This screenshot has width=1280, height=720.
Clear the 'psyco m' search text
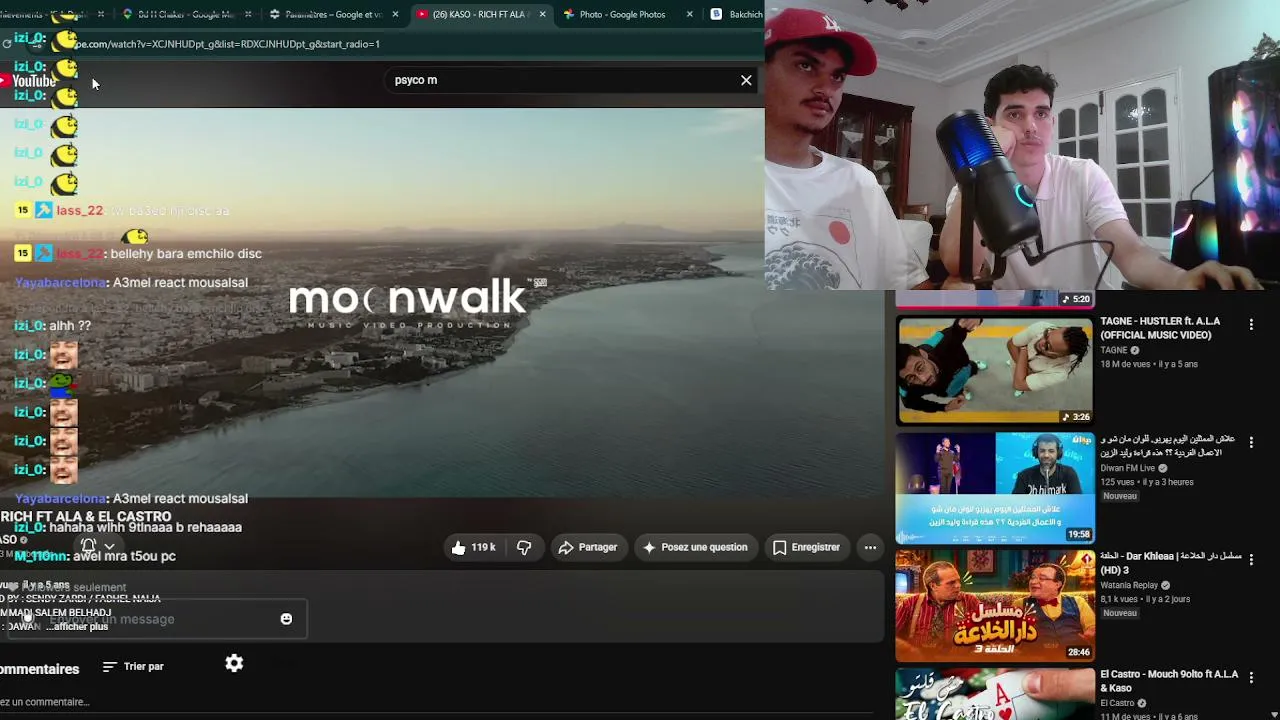click(x=746, y=80)
